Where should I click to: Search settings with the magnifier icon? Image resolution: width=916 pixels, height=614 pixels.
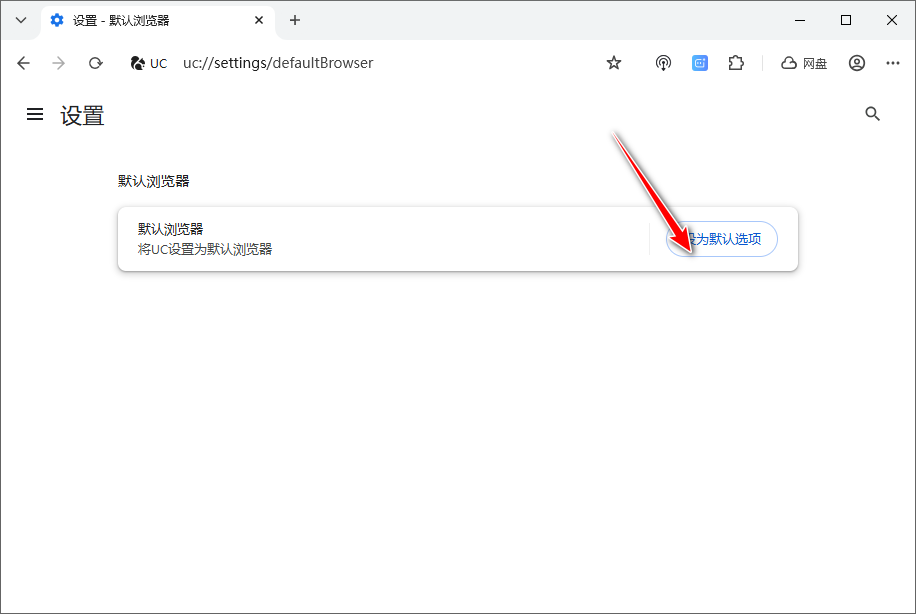[872, 114]
